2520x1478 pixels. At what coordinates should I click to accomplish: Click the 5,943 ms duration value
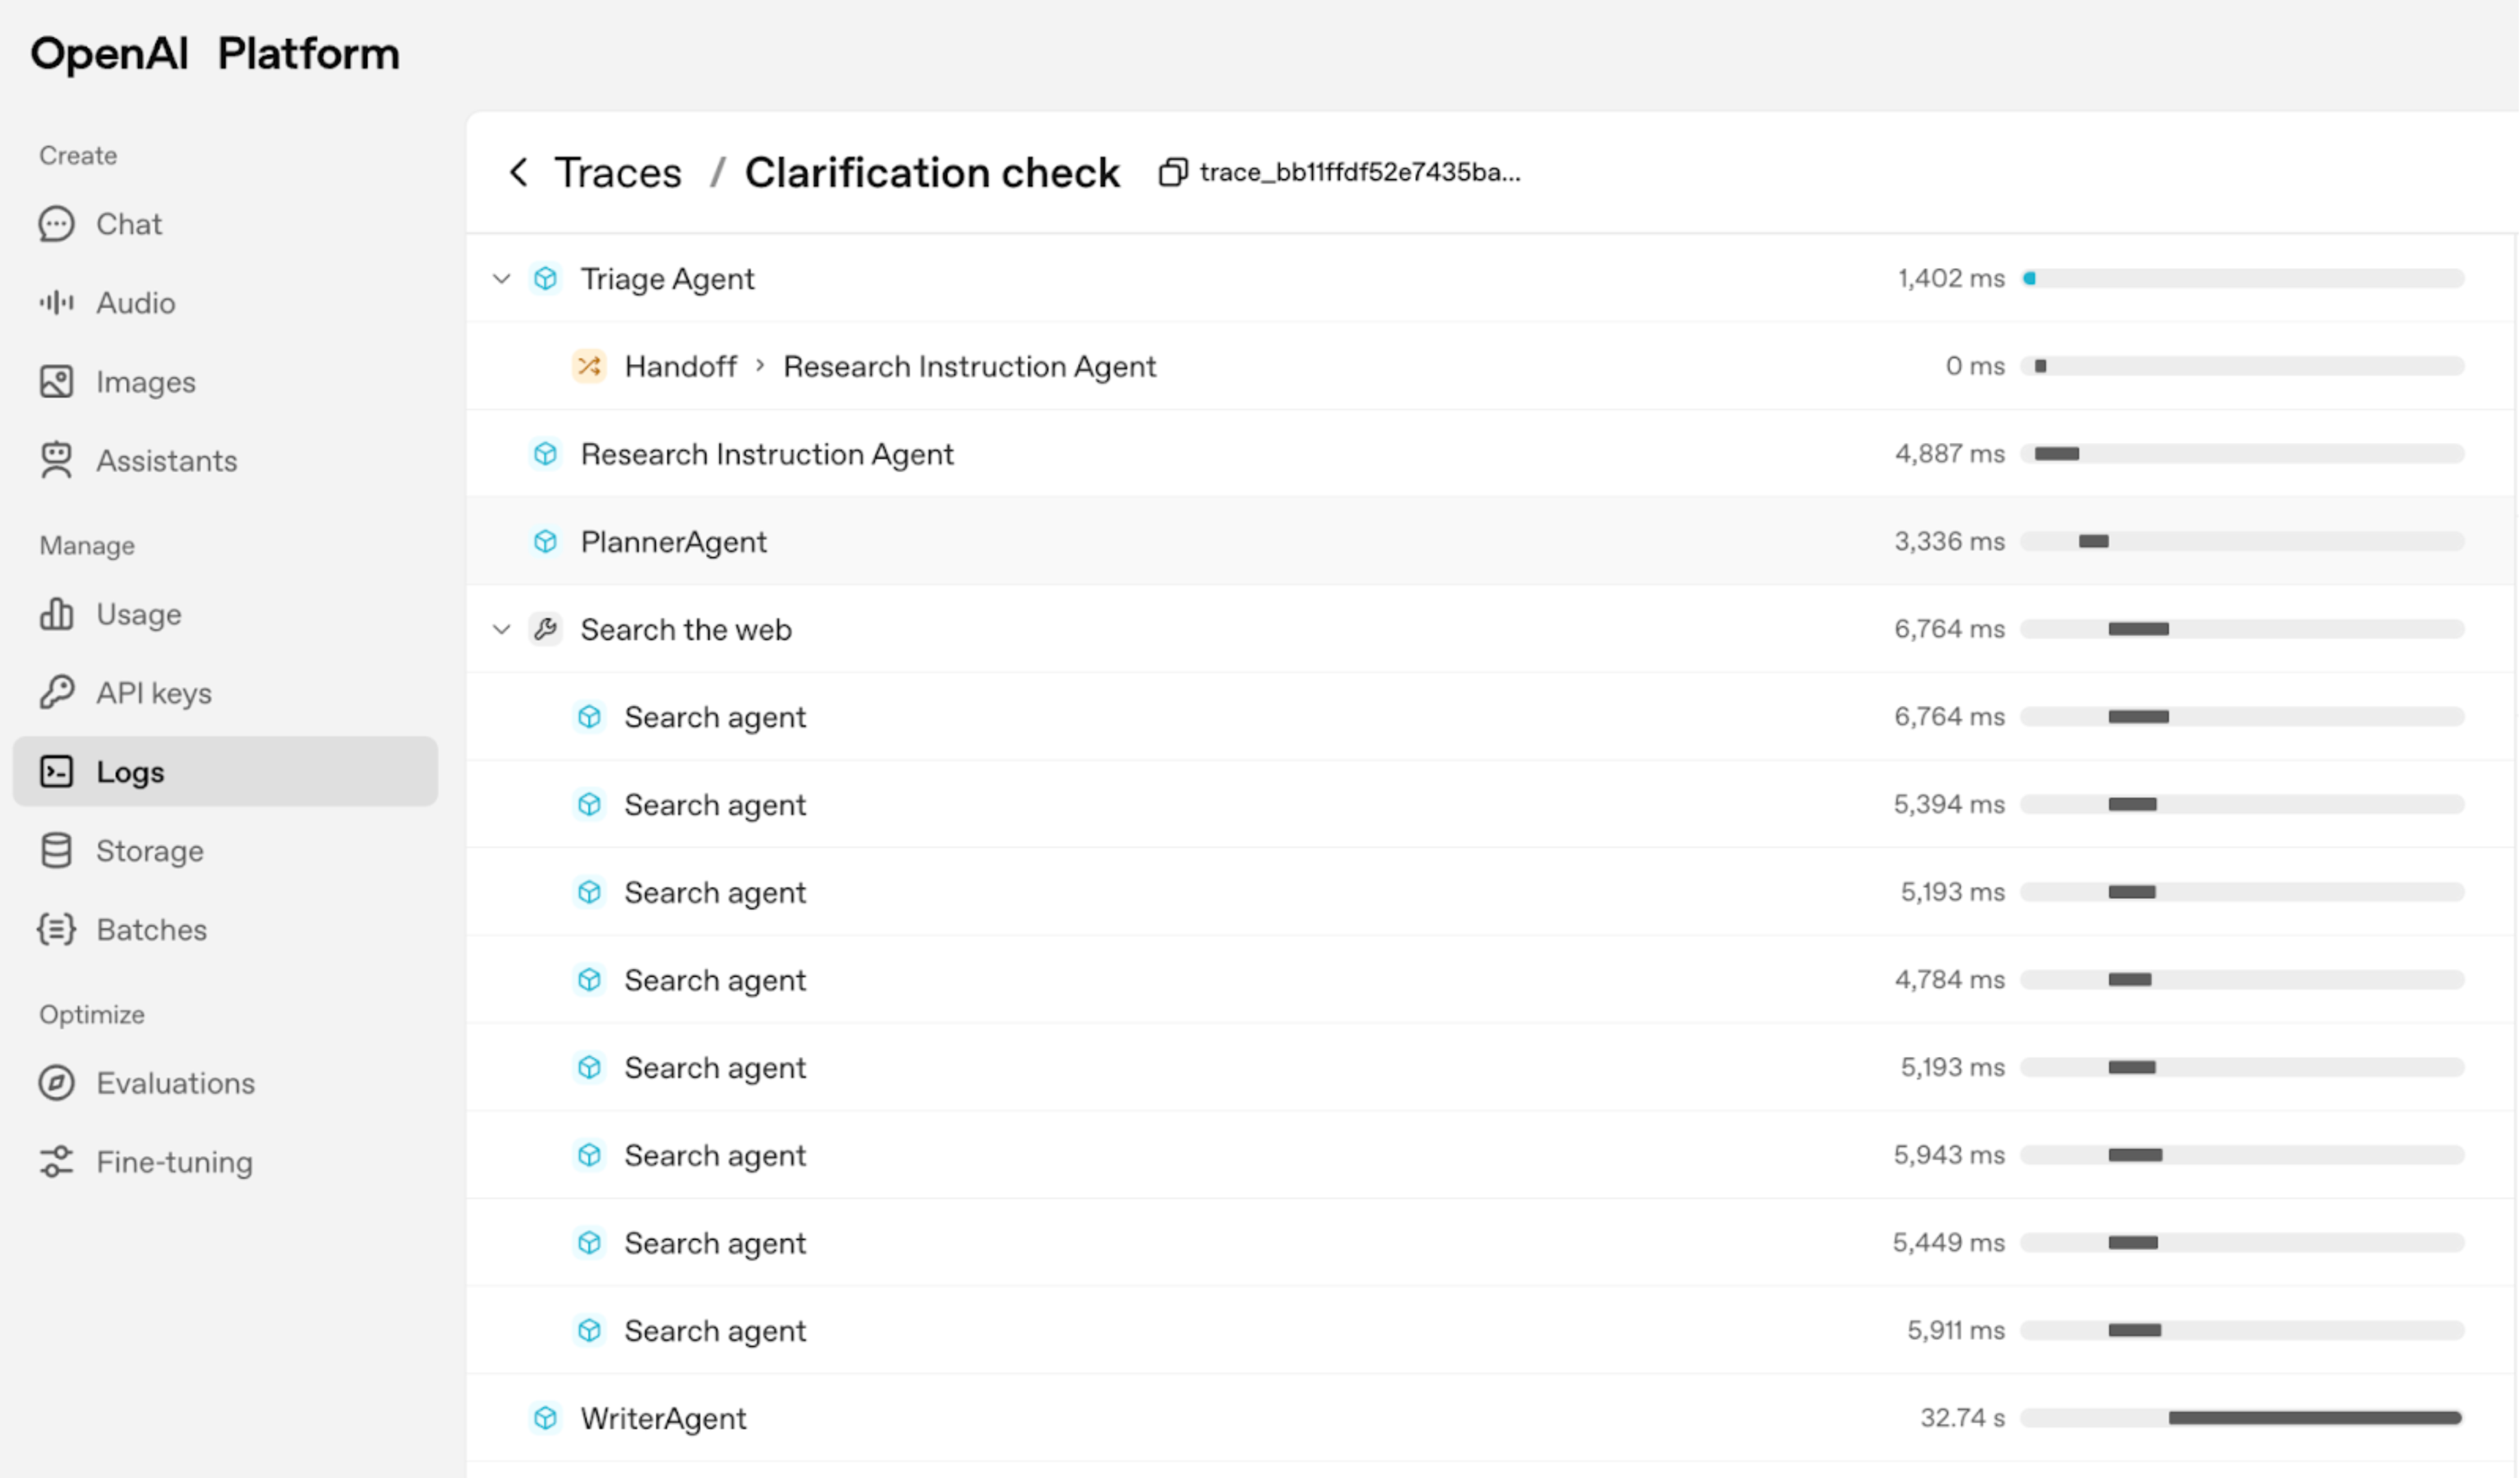(1949, 1155)
